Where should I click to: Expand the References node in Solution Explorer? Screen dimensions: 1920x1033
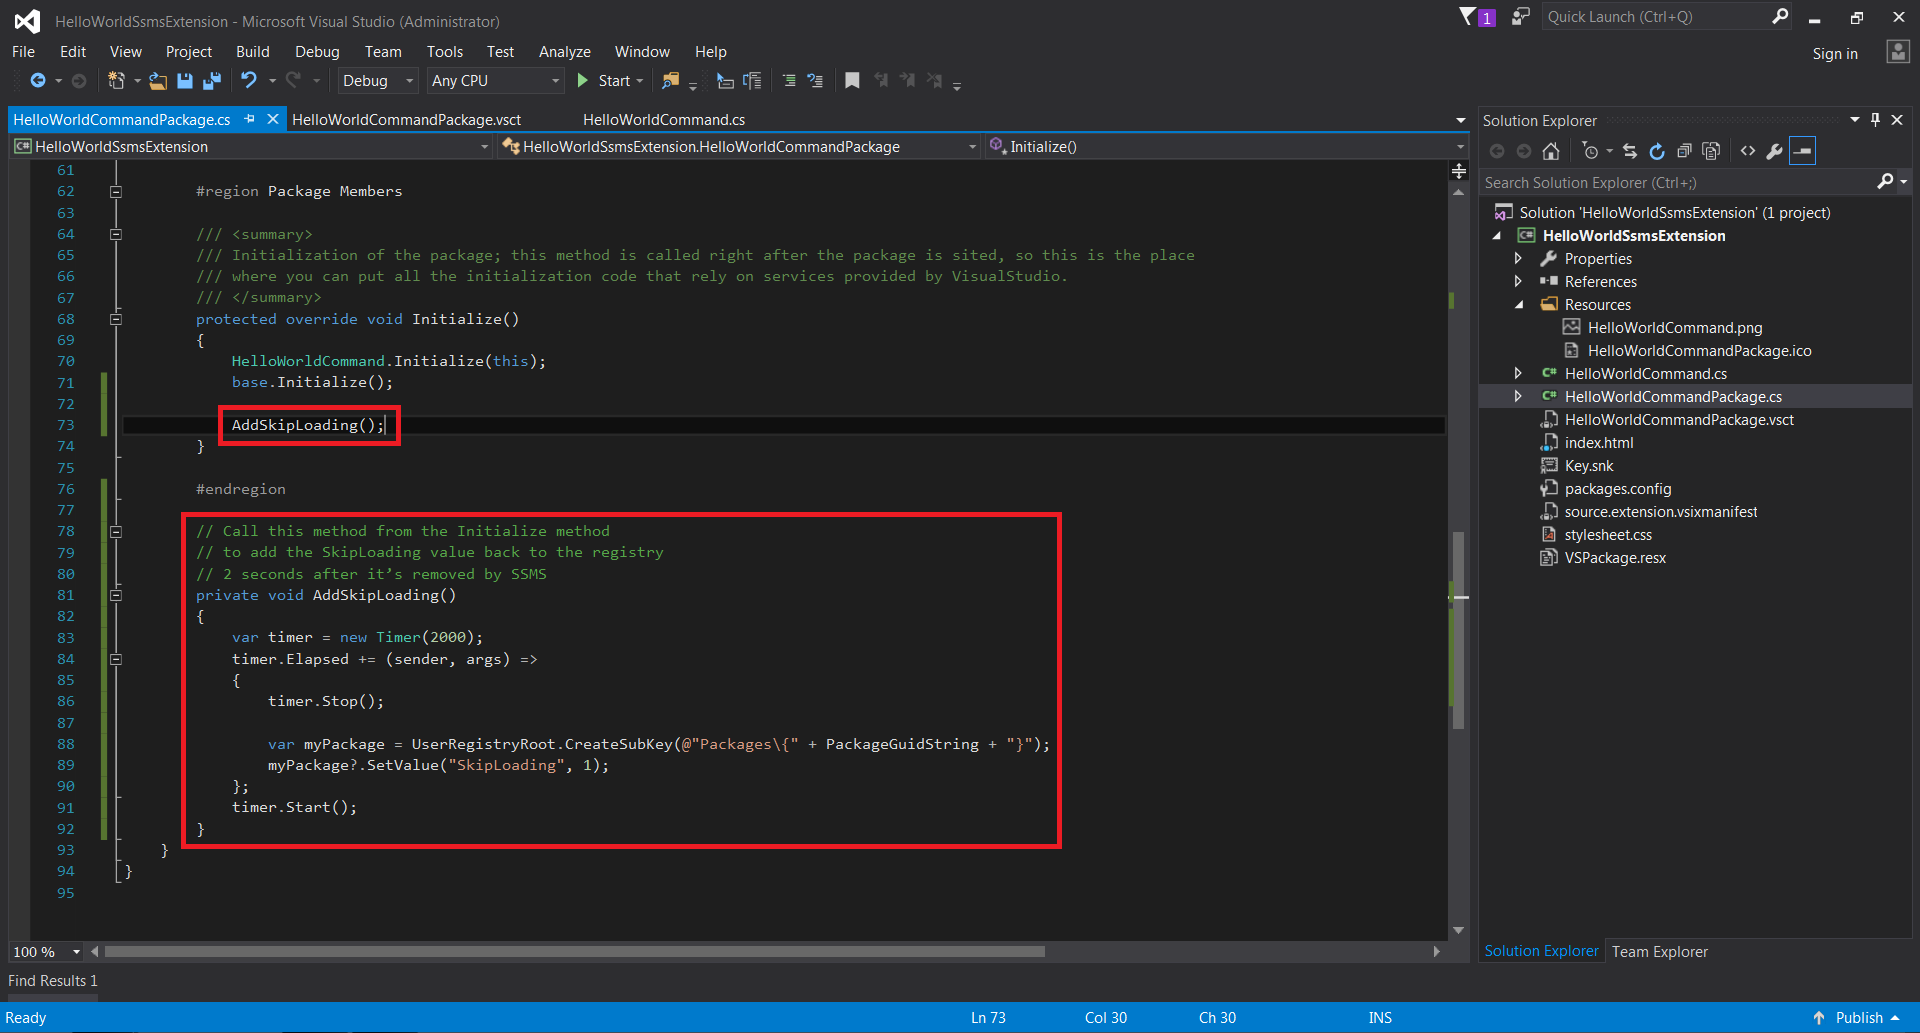[x=1518, y=282]
